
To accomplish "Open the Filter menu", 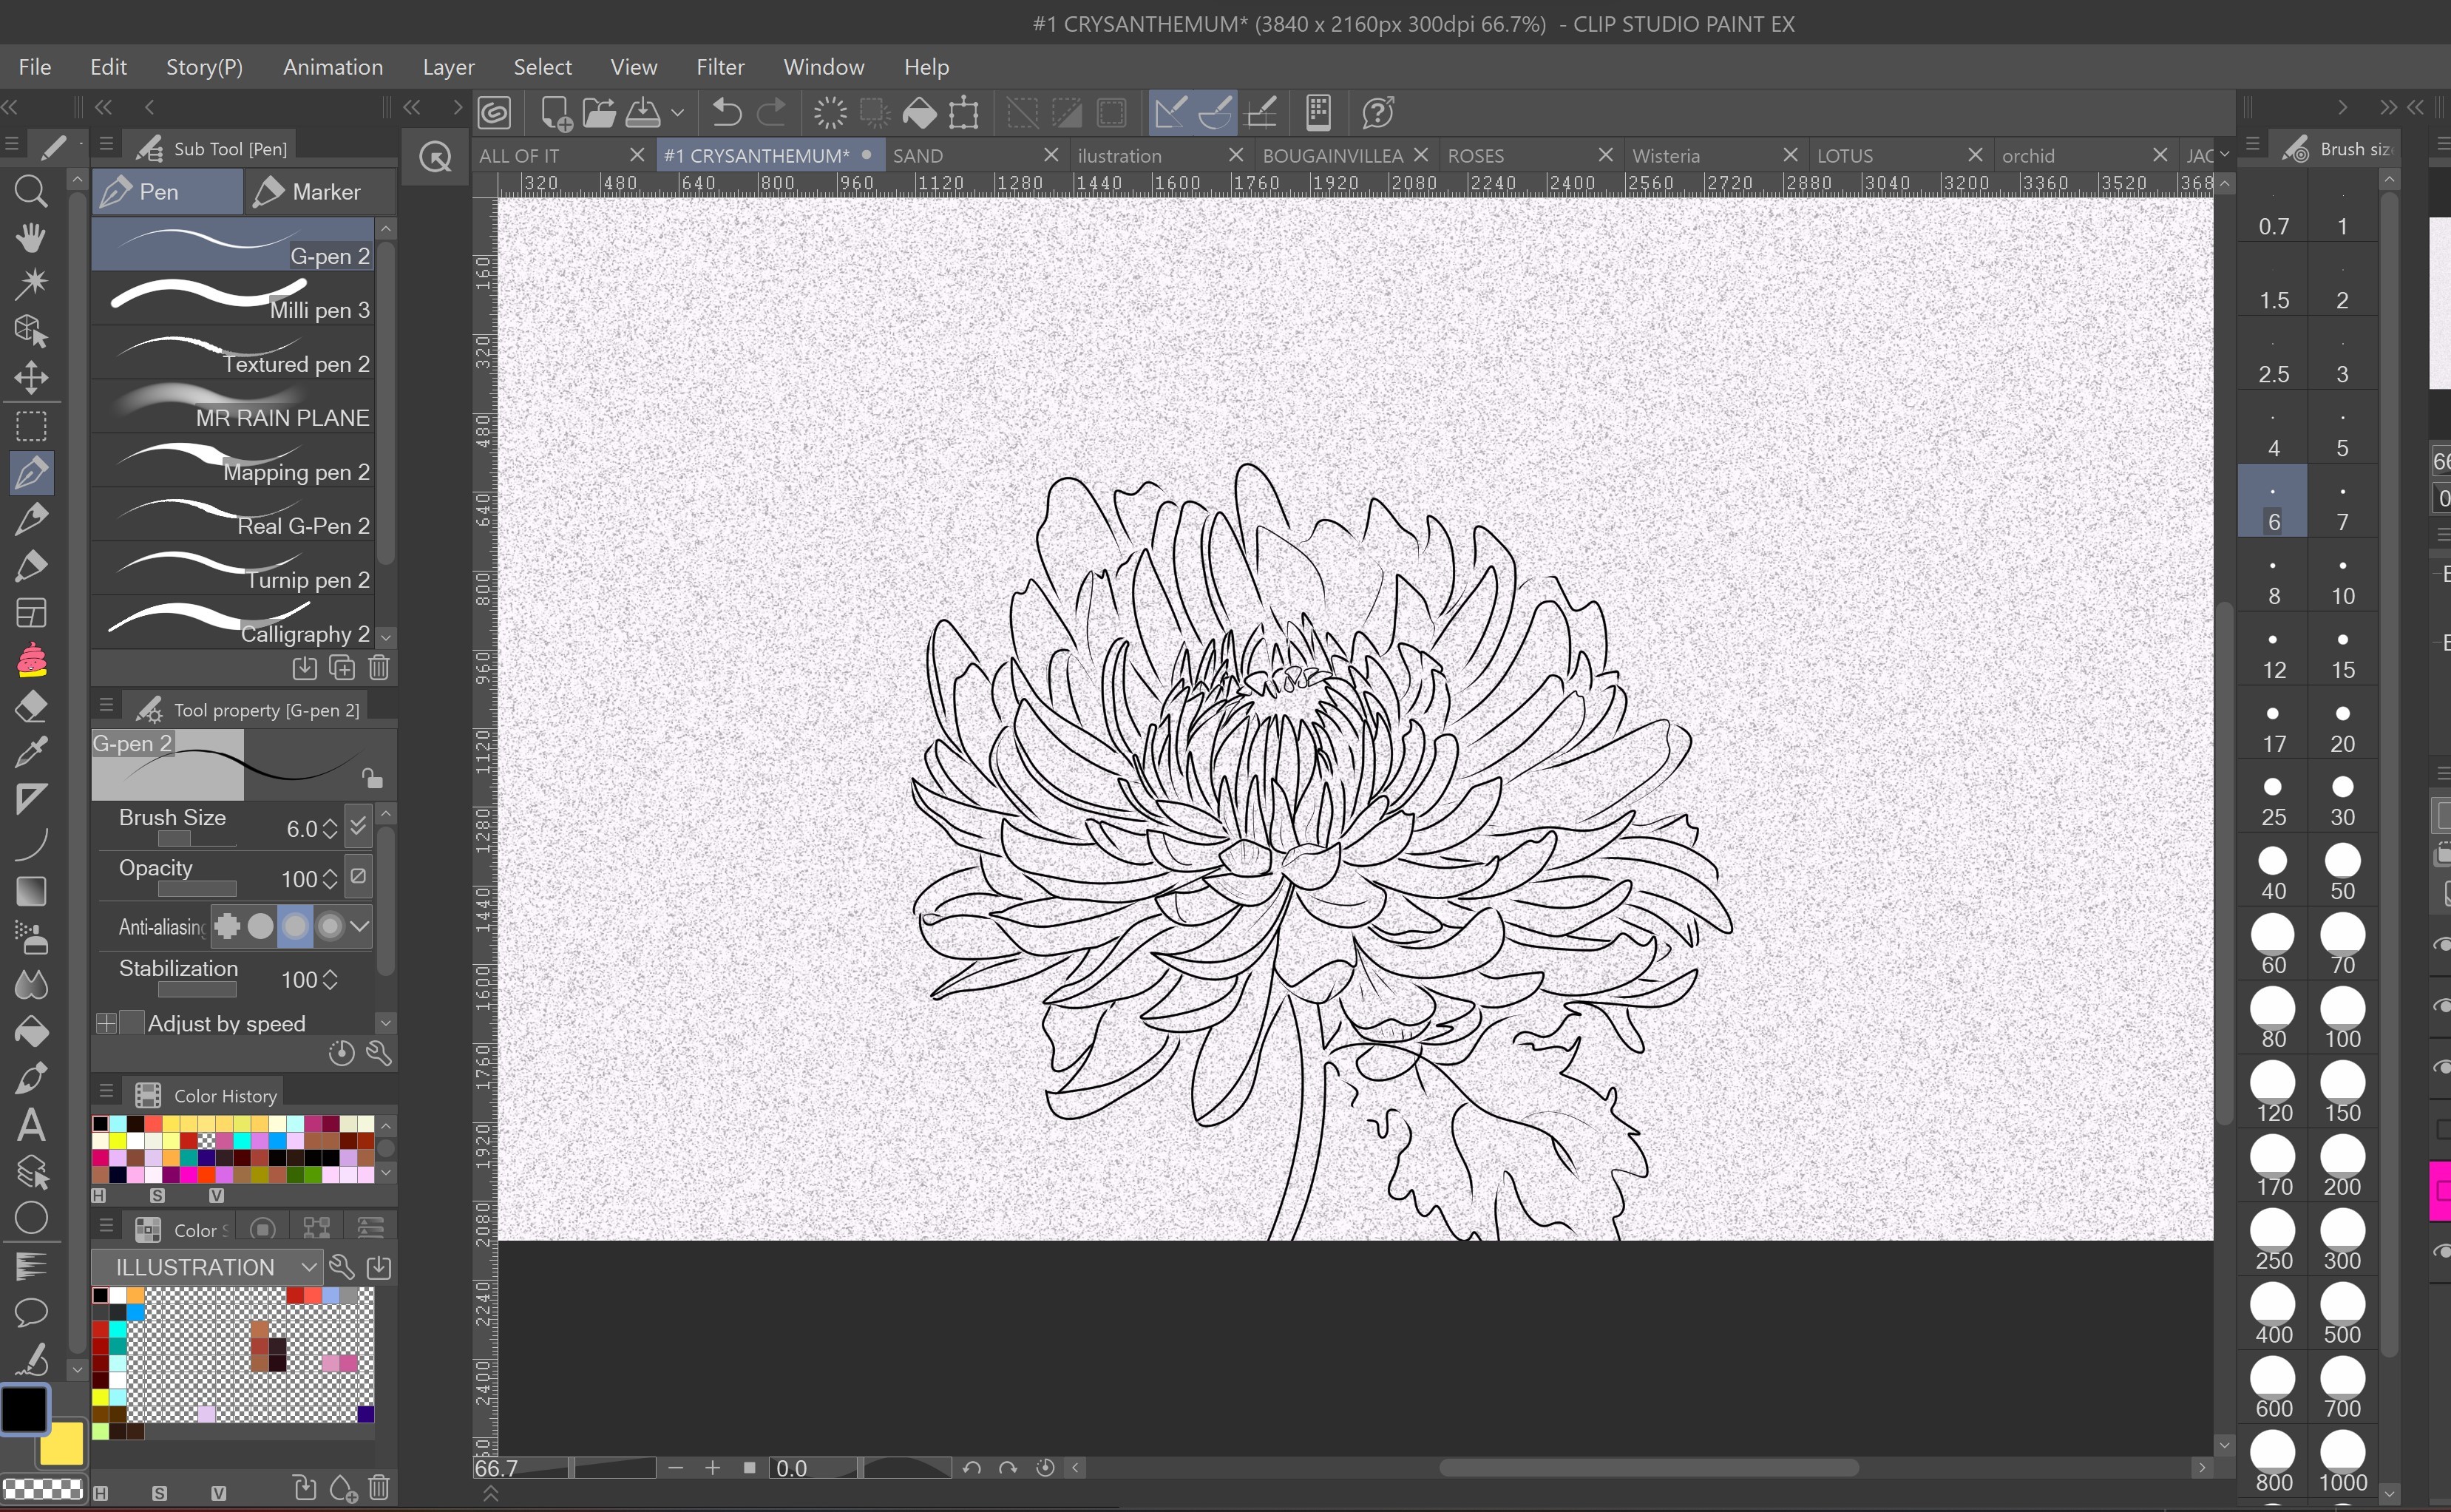I will [x=720, y=67].
